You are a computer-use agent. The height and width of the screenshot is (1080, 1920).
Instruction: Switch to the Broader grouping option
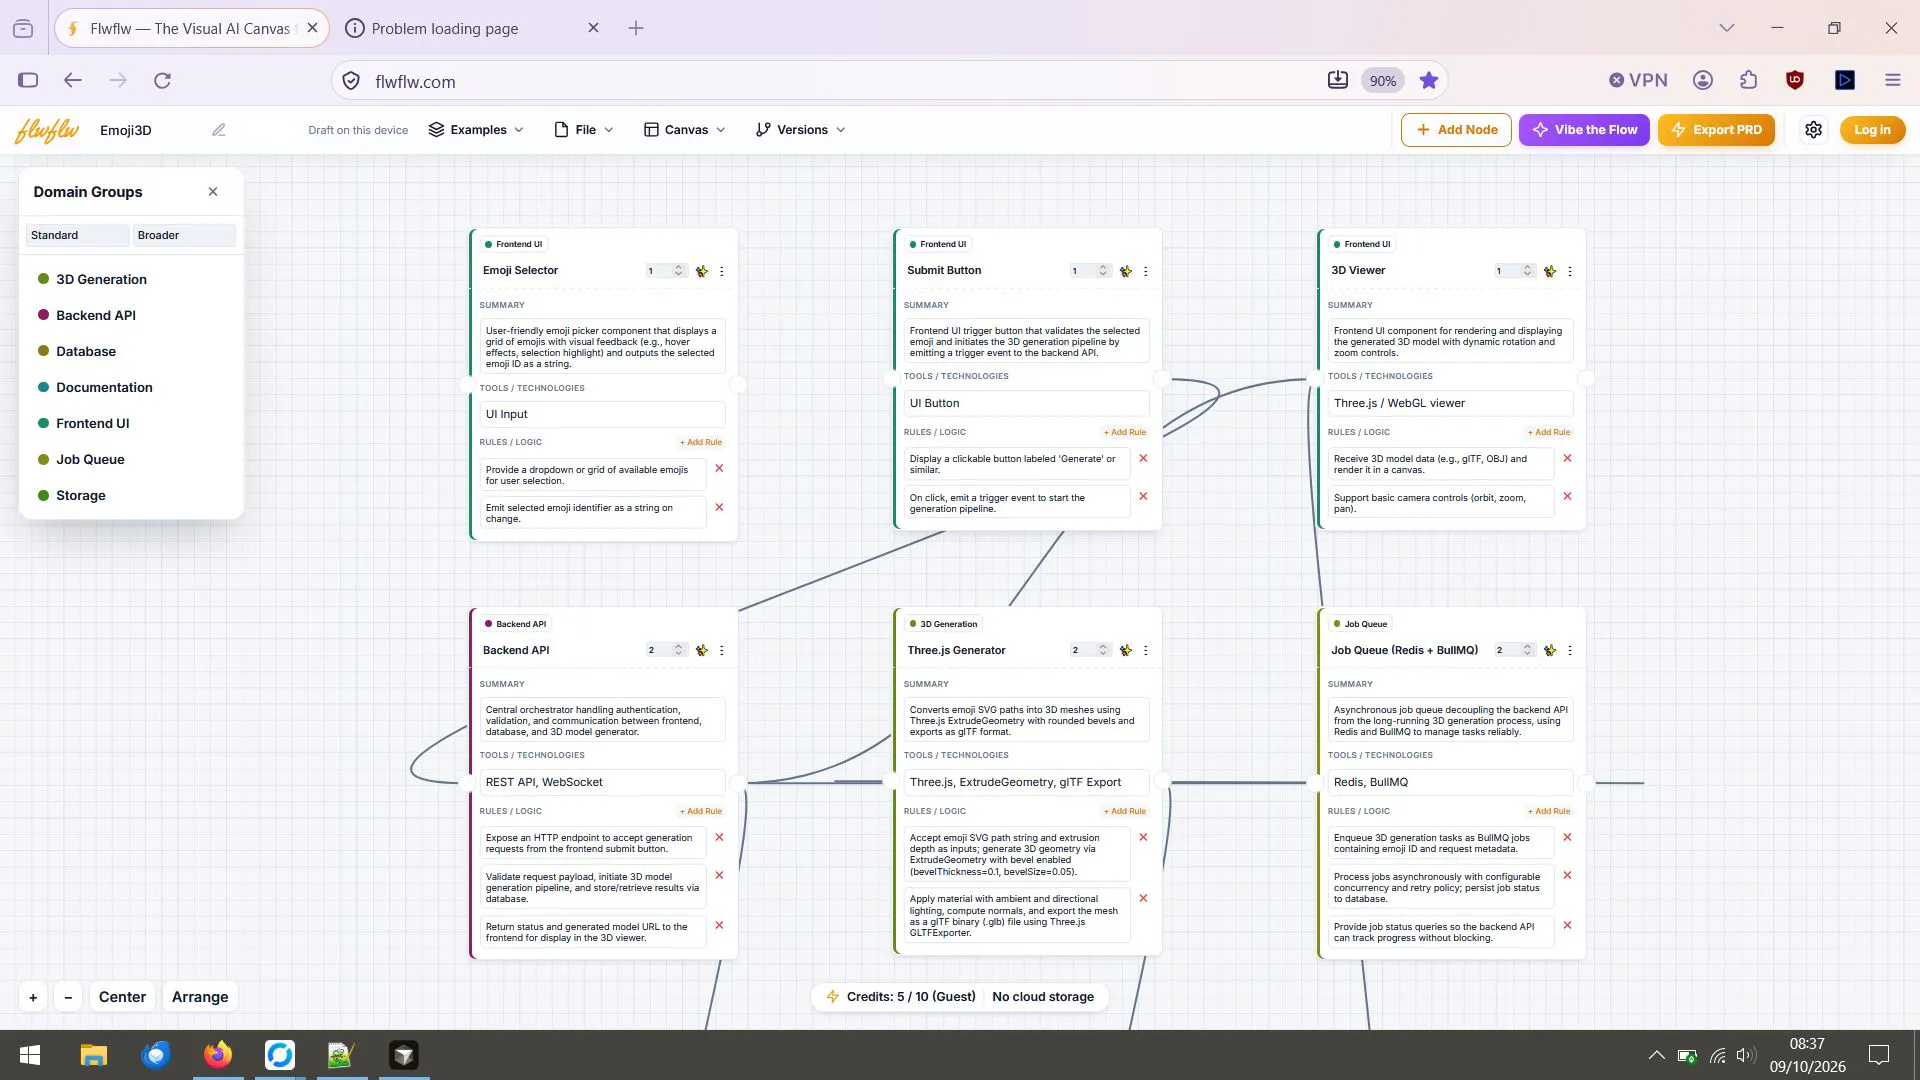[184, 235]
